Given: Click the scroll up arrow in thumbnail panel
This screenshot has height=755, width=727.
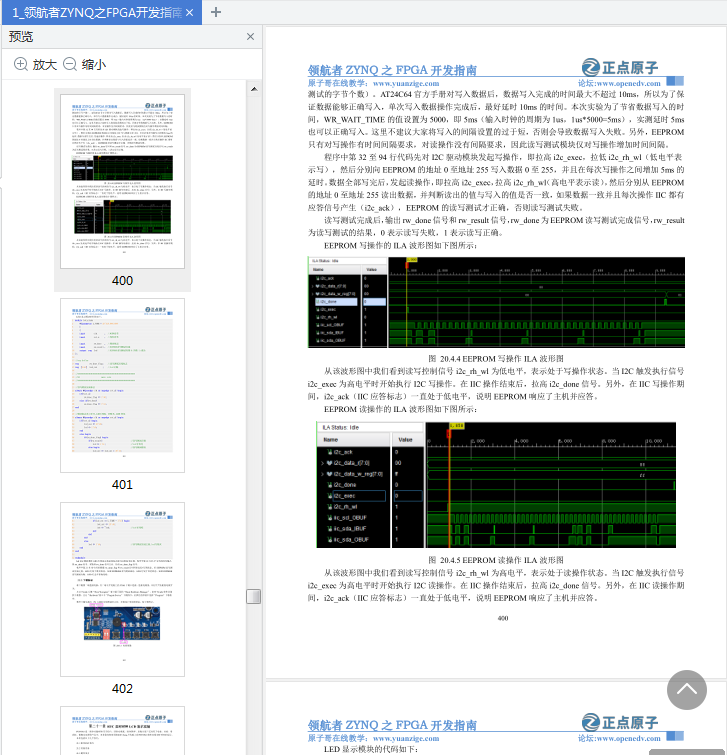Looking at the screenshot, I should click(254, 89).
